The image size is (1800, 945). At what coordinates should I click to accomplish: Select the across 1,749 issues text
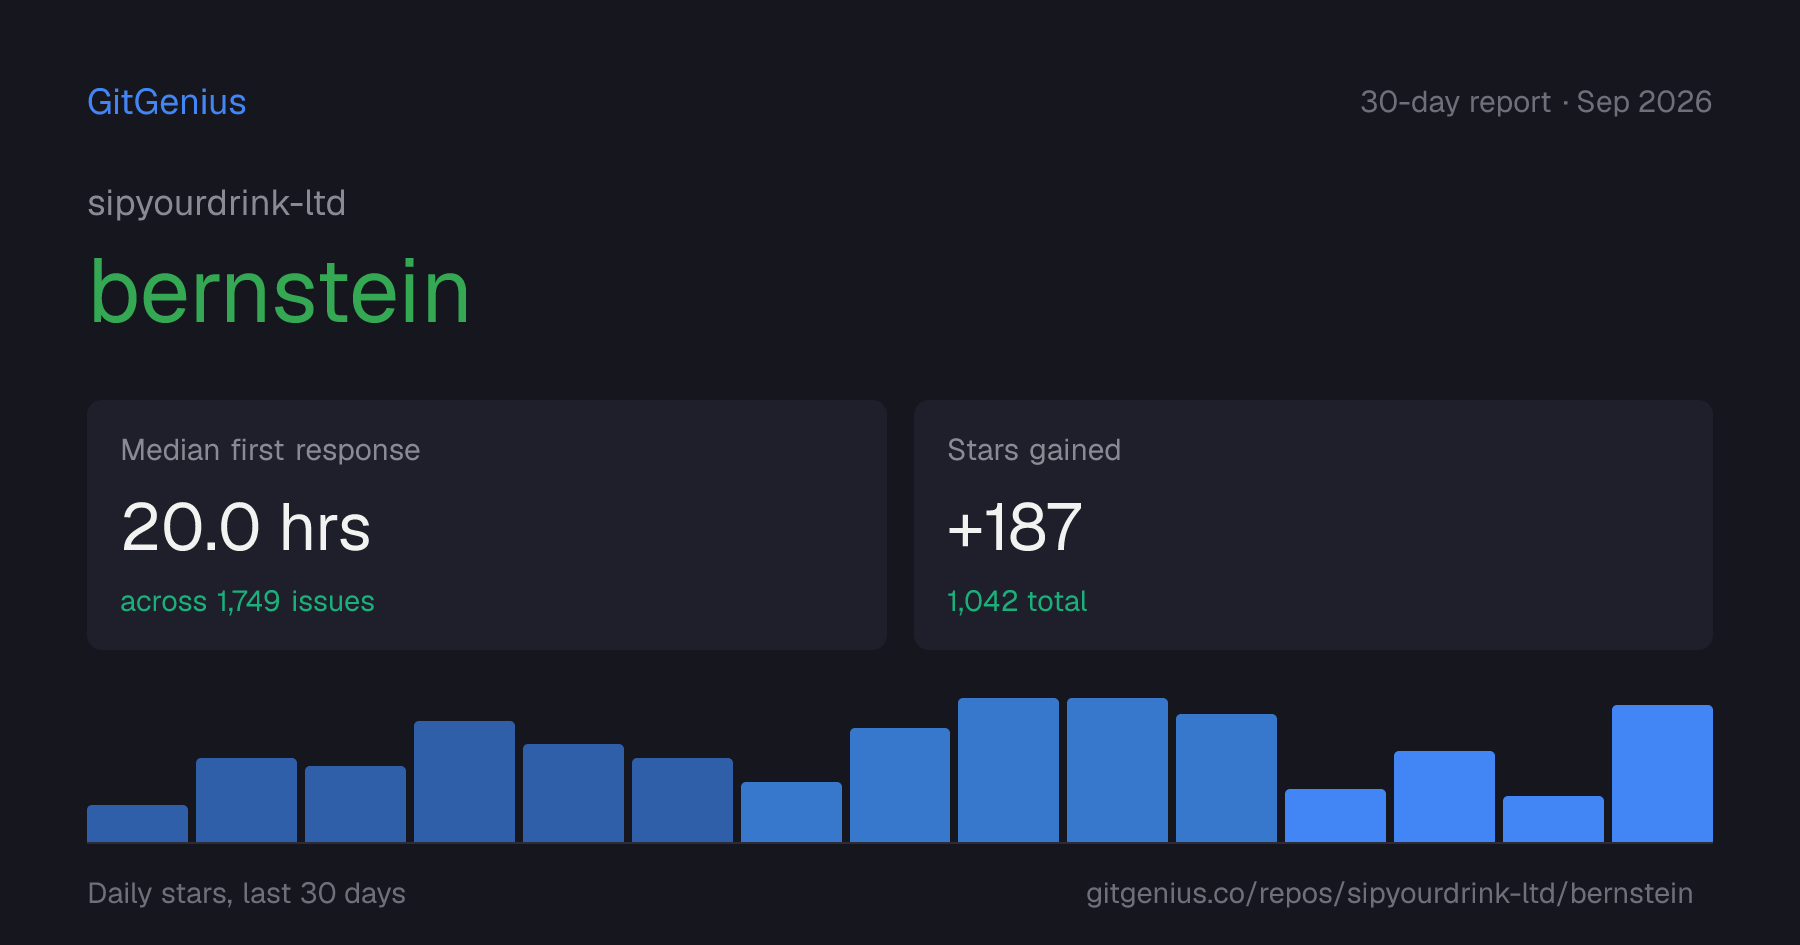247,601
